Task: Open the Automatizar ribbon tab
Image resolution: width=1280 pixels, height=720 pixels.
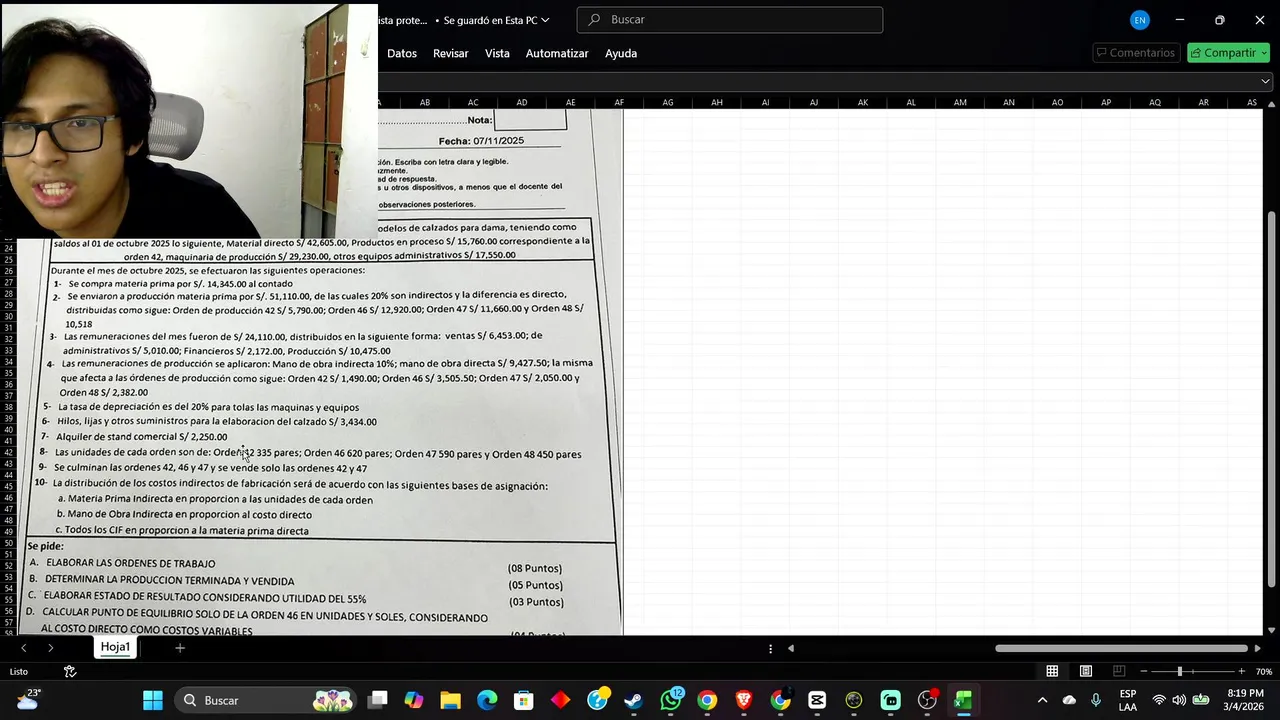Action: [557, 53]
